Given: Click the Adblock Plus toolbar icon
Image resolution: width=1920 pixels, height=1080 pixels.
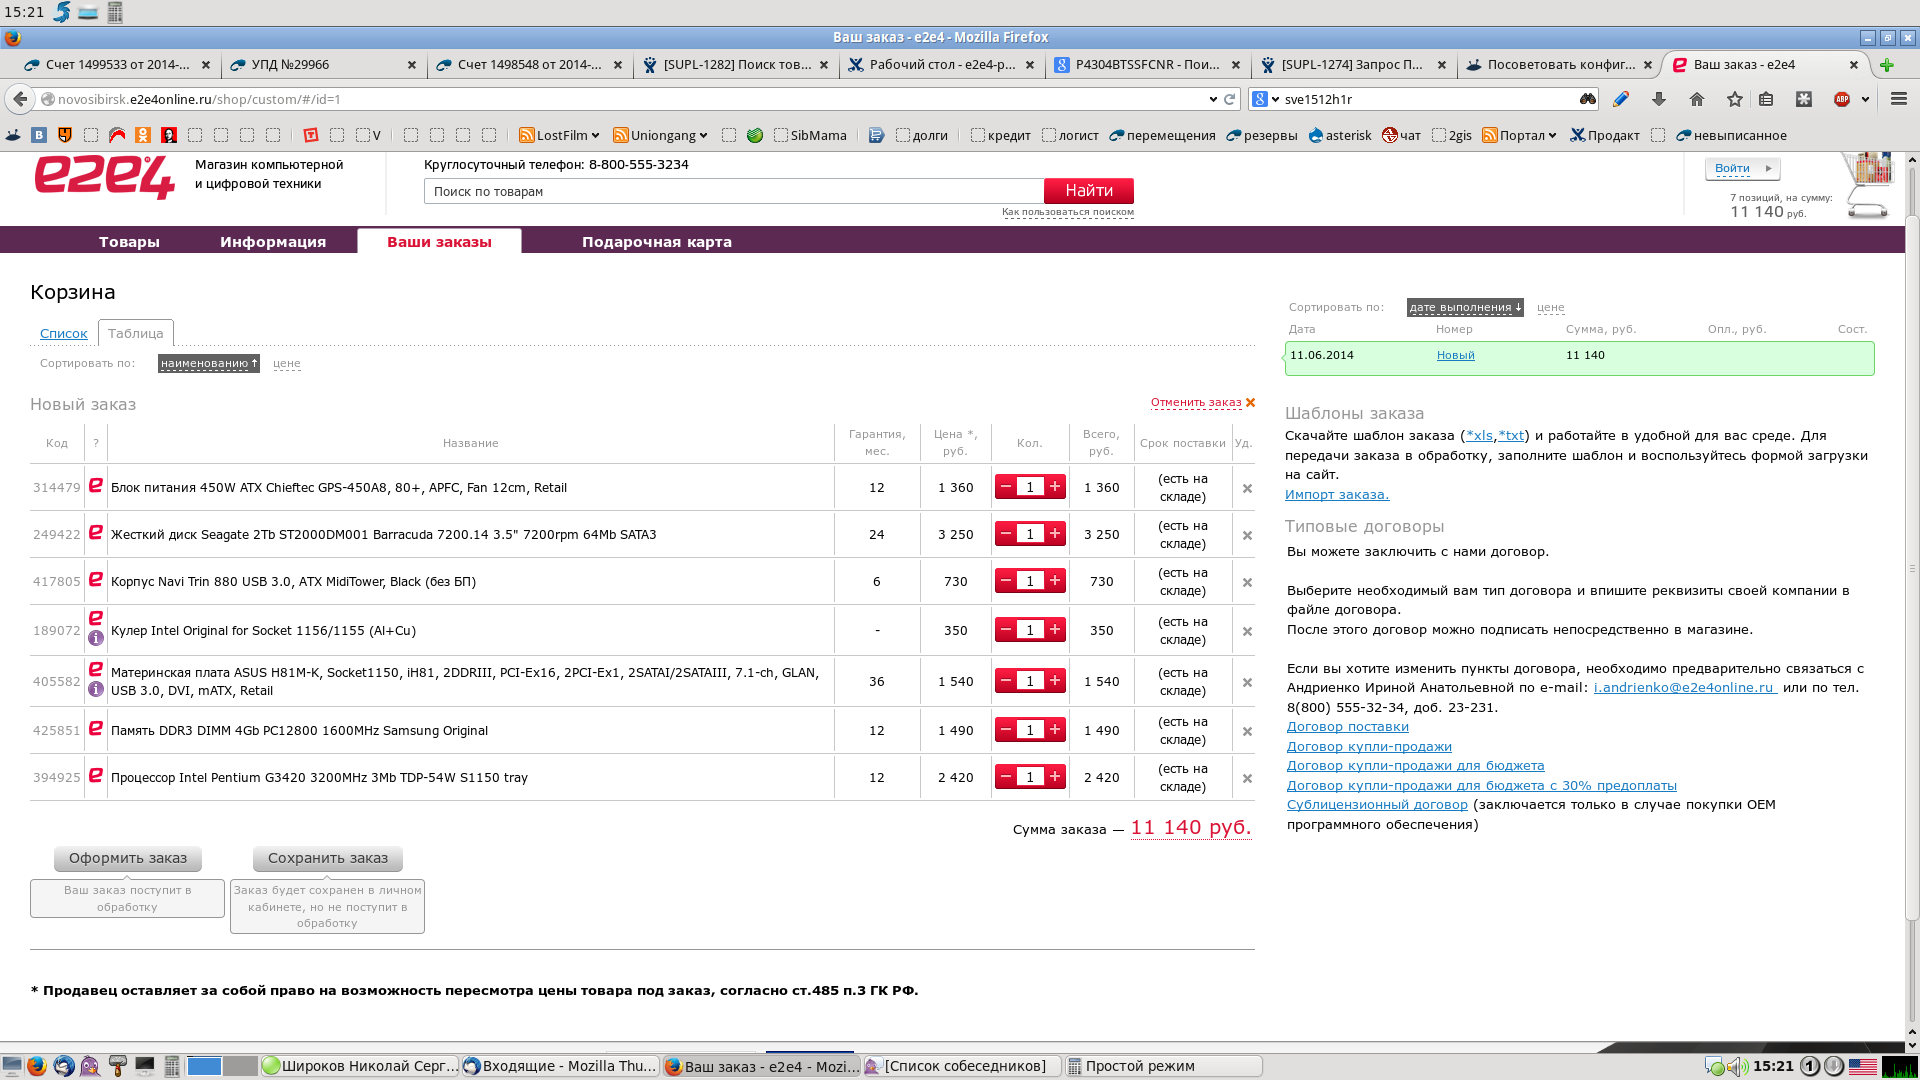Looking at the screenshot, I should (x=1842, y=99).
